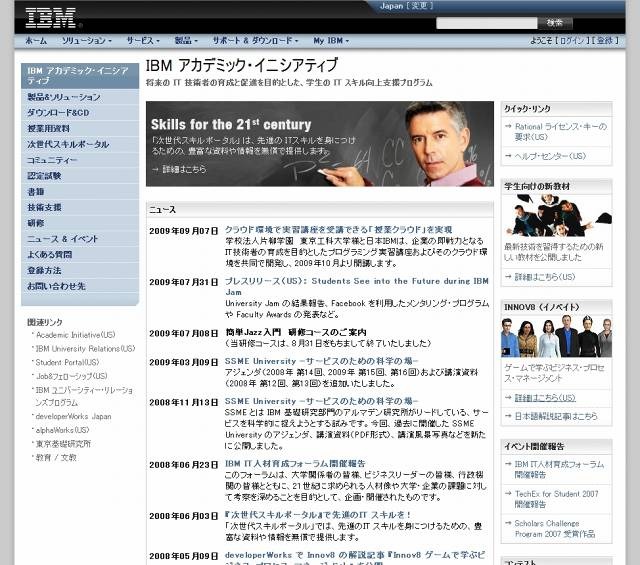The height and width of the screenshot is (565, 640).
Task: Click the INNOV8 game characters image
Action: click(556, 336)
